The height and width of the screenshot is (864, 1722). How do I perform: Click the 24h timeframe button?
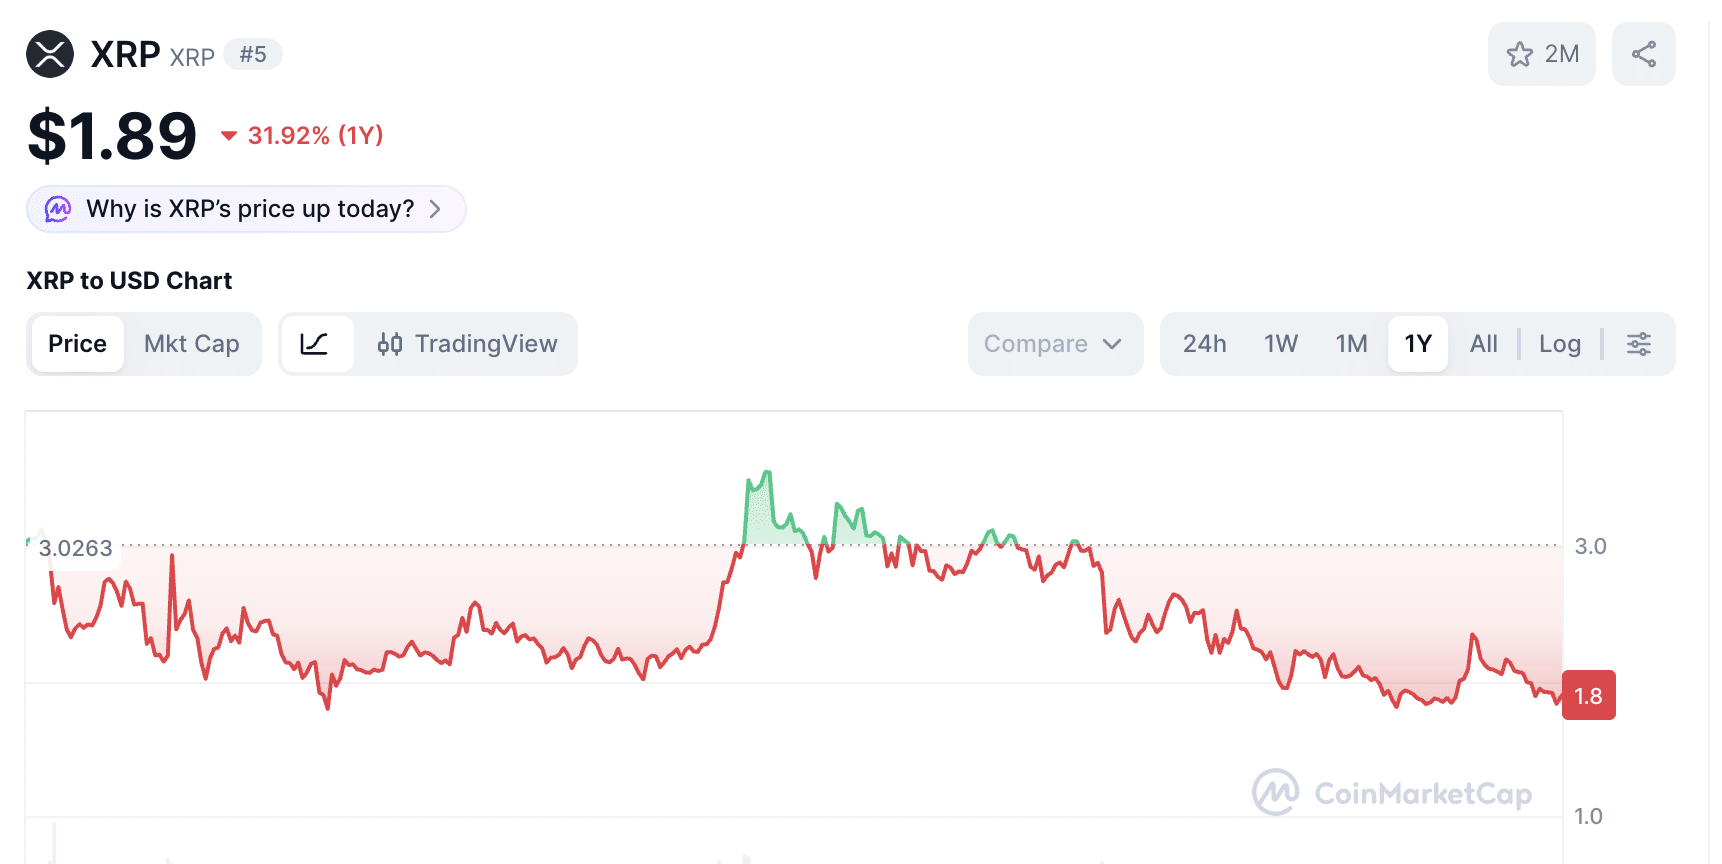[x=1204, y=343]
